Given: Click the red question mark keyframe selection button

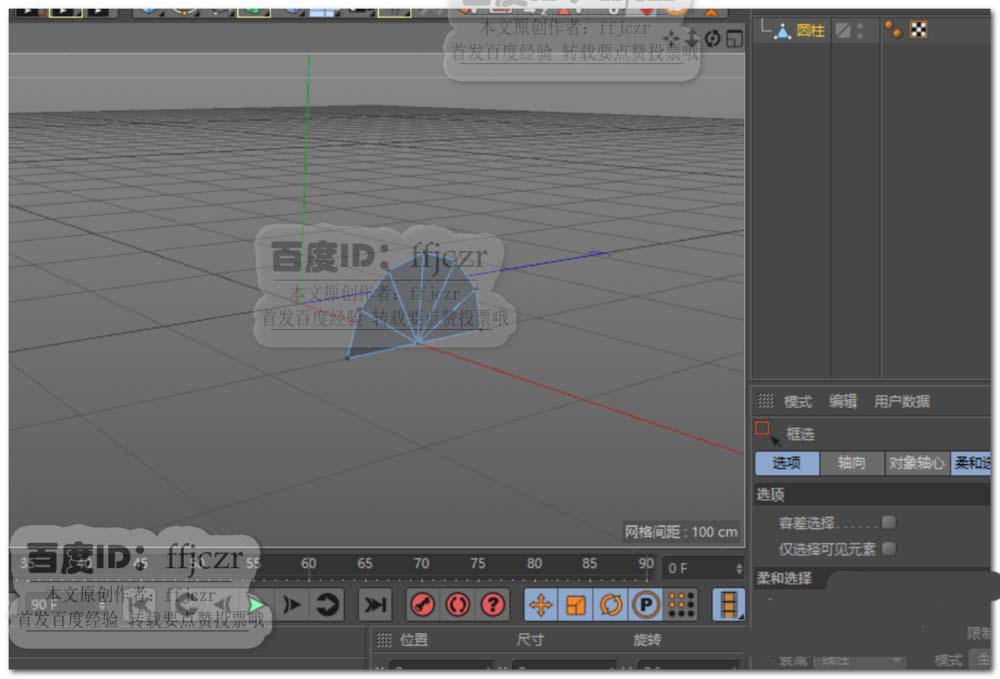Looking at the screenshot, I should pyautogui.click(x=492, y=604).
